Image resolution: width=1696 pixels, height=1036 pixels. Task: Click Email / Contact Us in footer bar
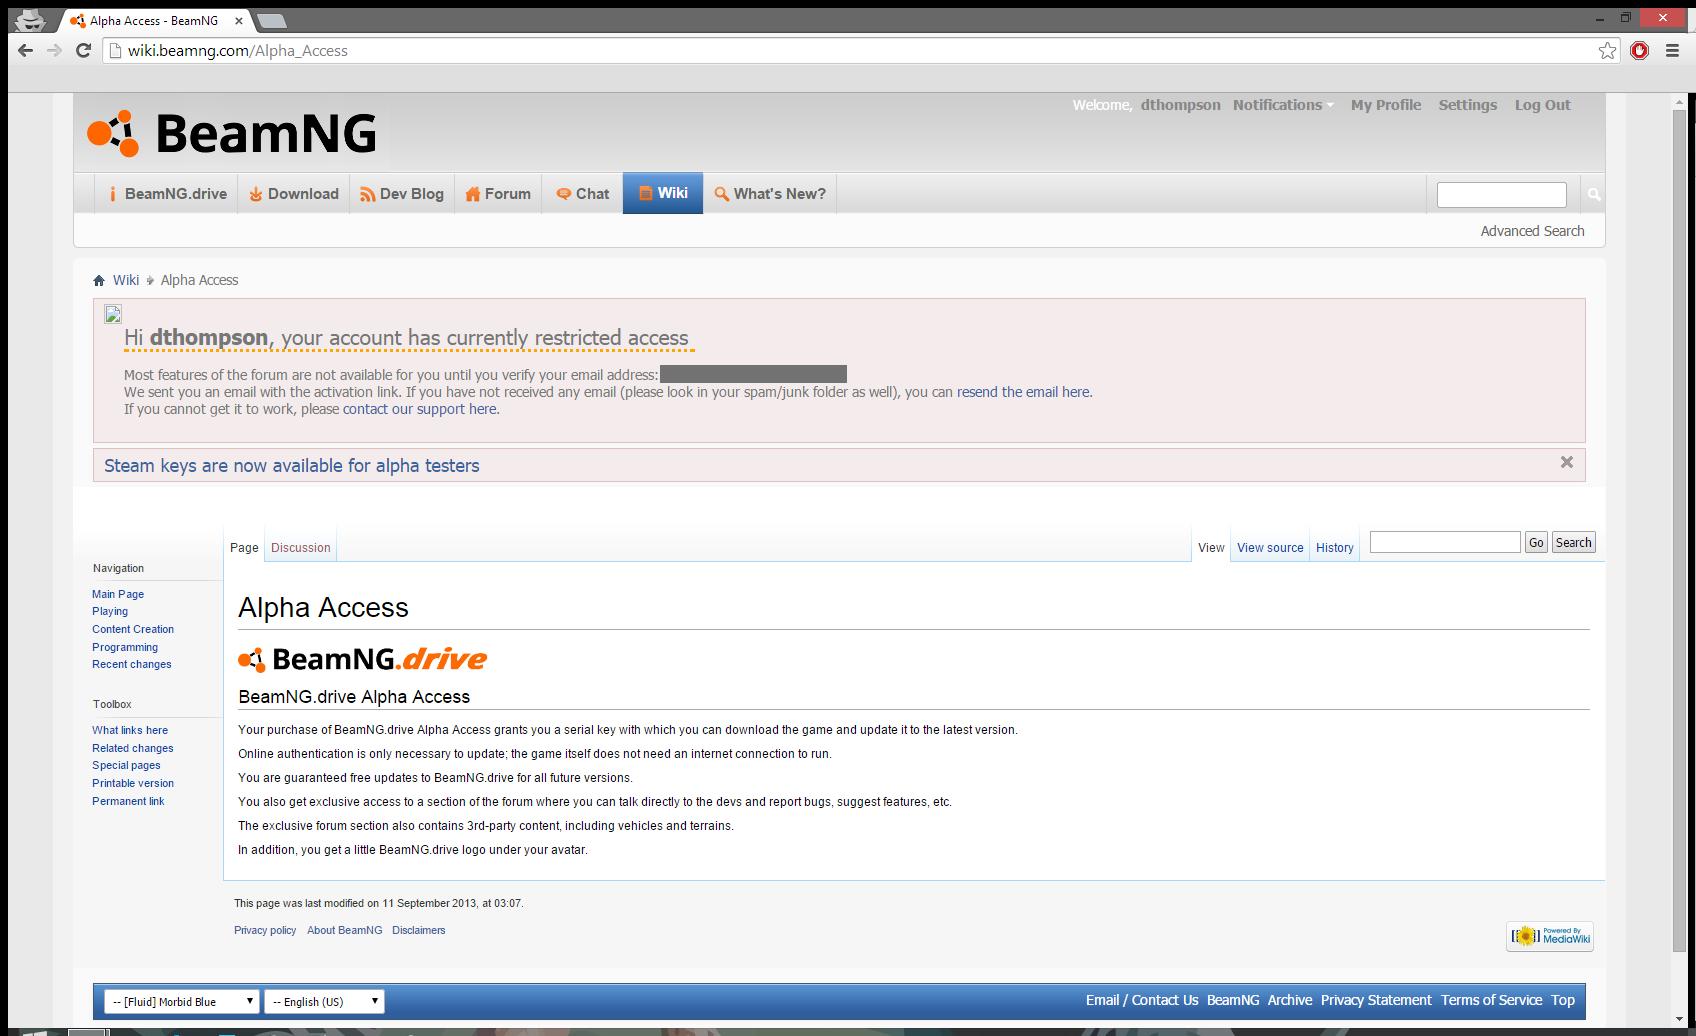[x=1142, y=1000]
